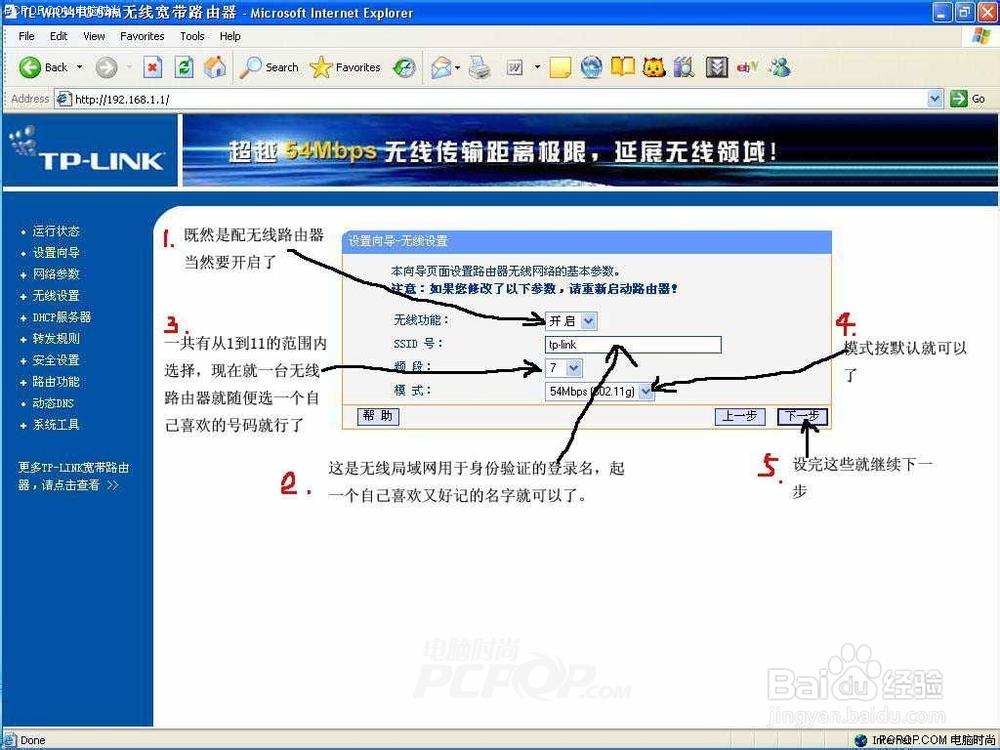Screen dimensions: 1000x750
Task: Expand 路由功能 sidebar item
Action: (x=56, y=382)
